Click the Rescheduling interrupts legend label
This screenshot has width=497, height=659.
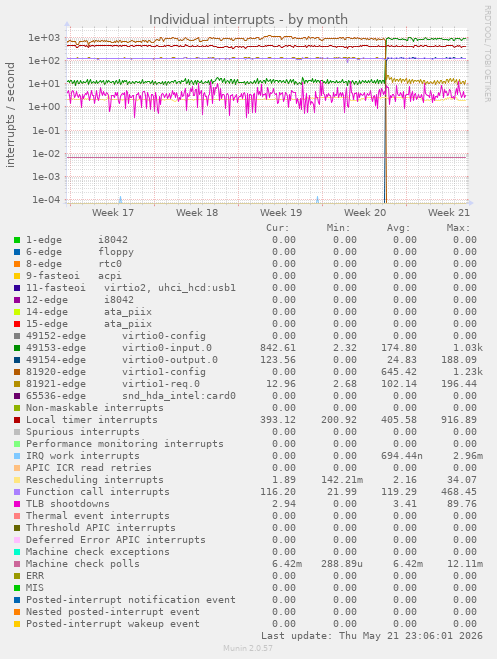95,480
